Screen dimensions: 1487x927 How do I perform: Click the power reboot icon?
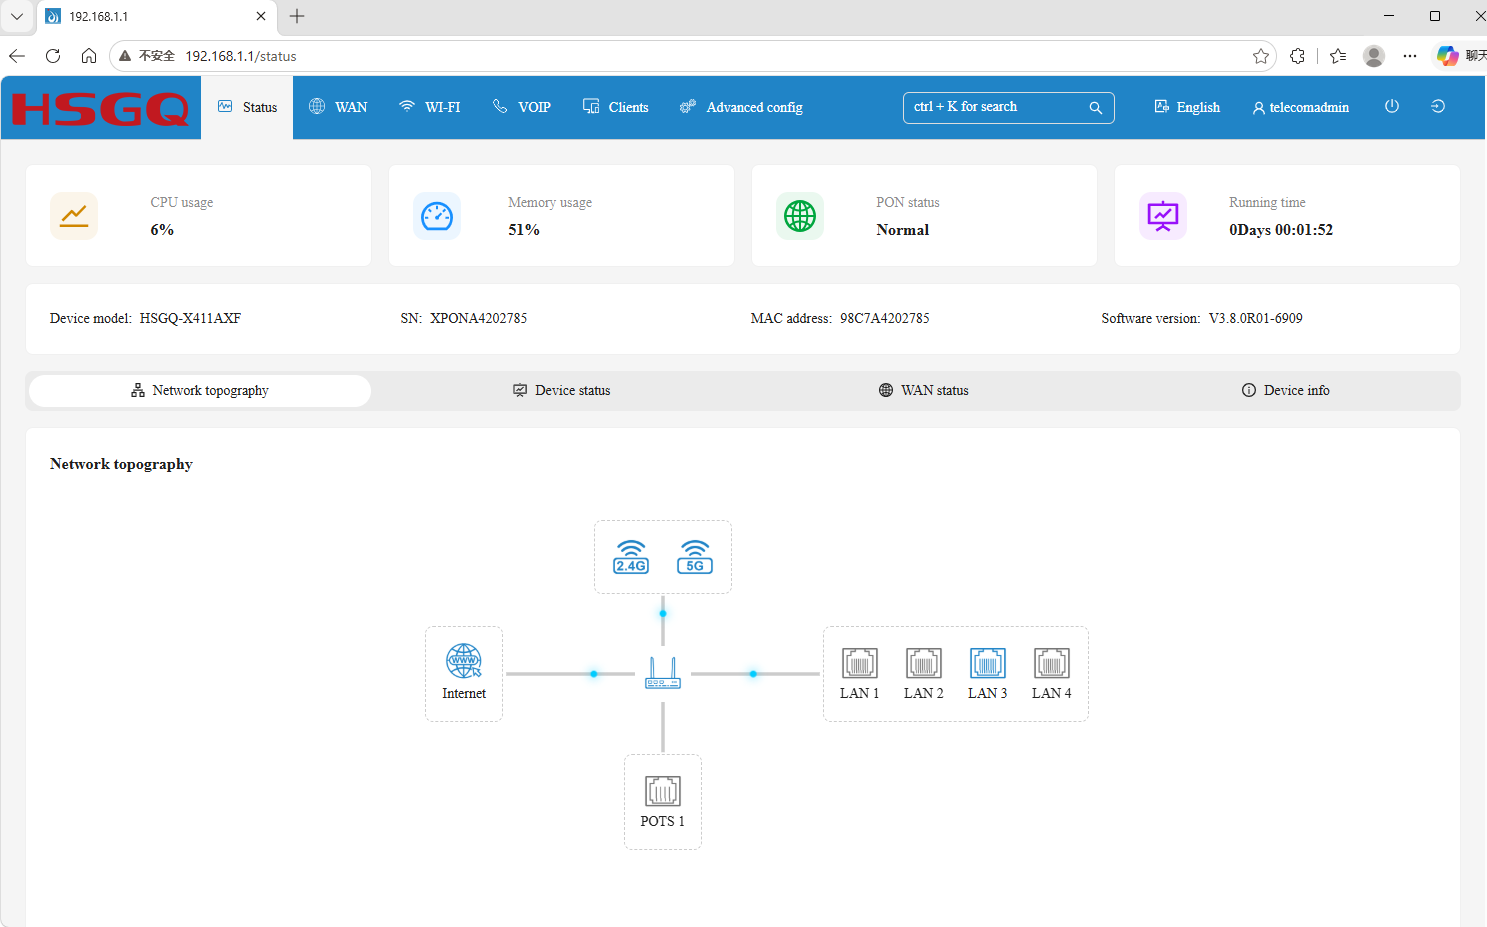(x=1392, y=106)
